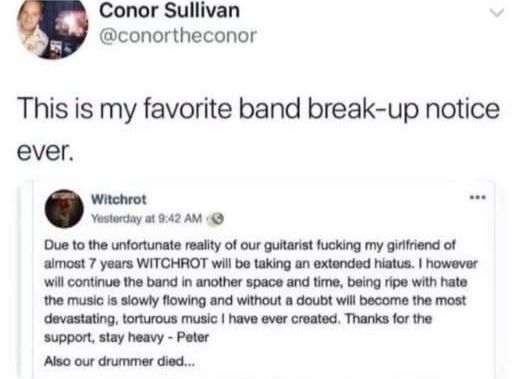Open Conor Sullivan's profile picture

53,28
